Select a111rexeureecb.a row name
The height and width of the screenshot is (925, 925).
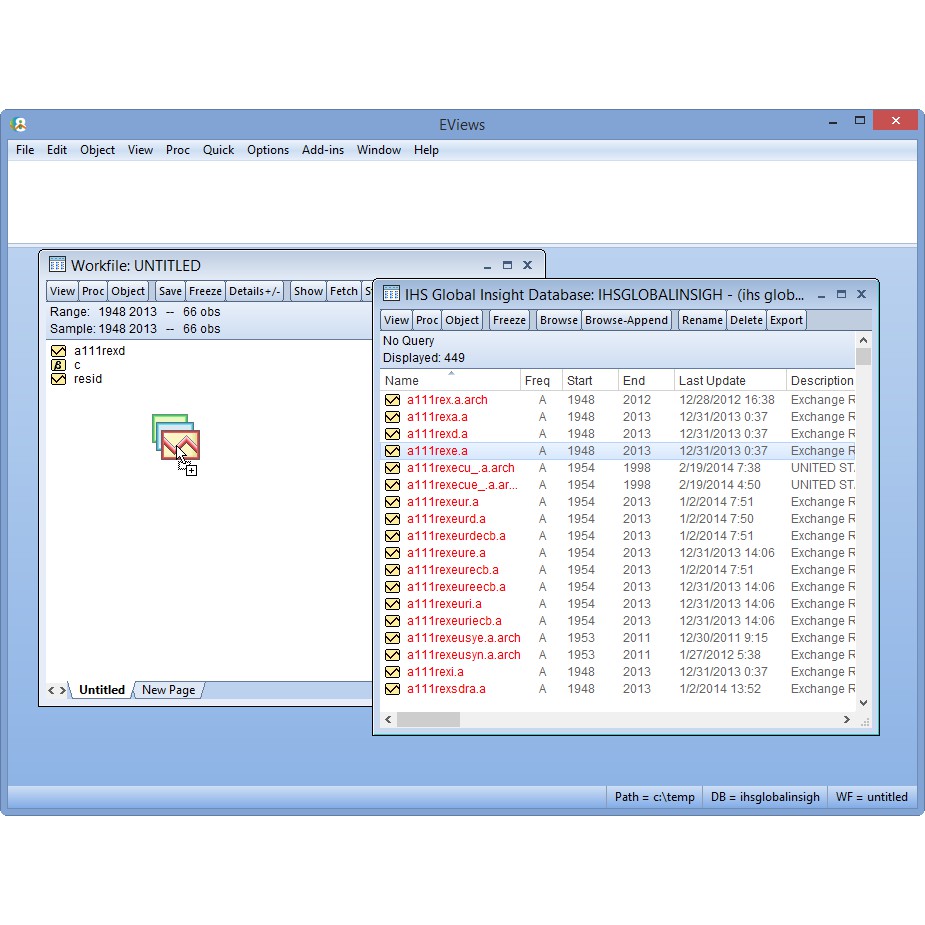[x=456, y=587]
